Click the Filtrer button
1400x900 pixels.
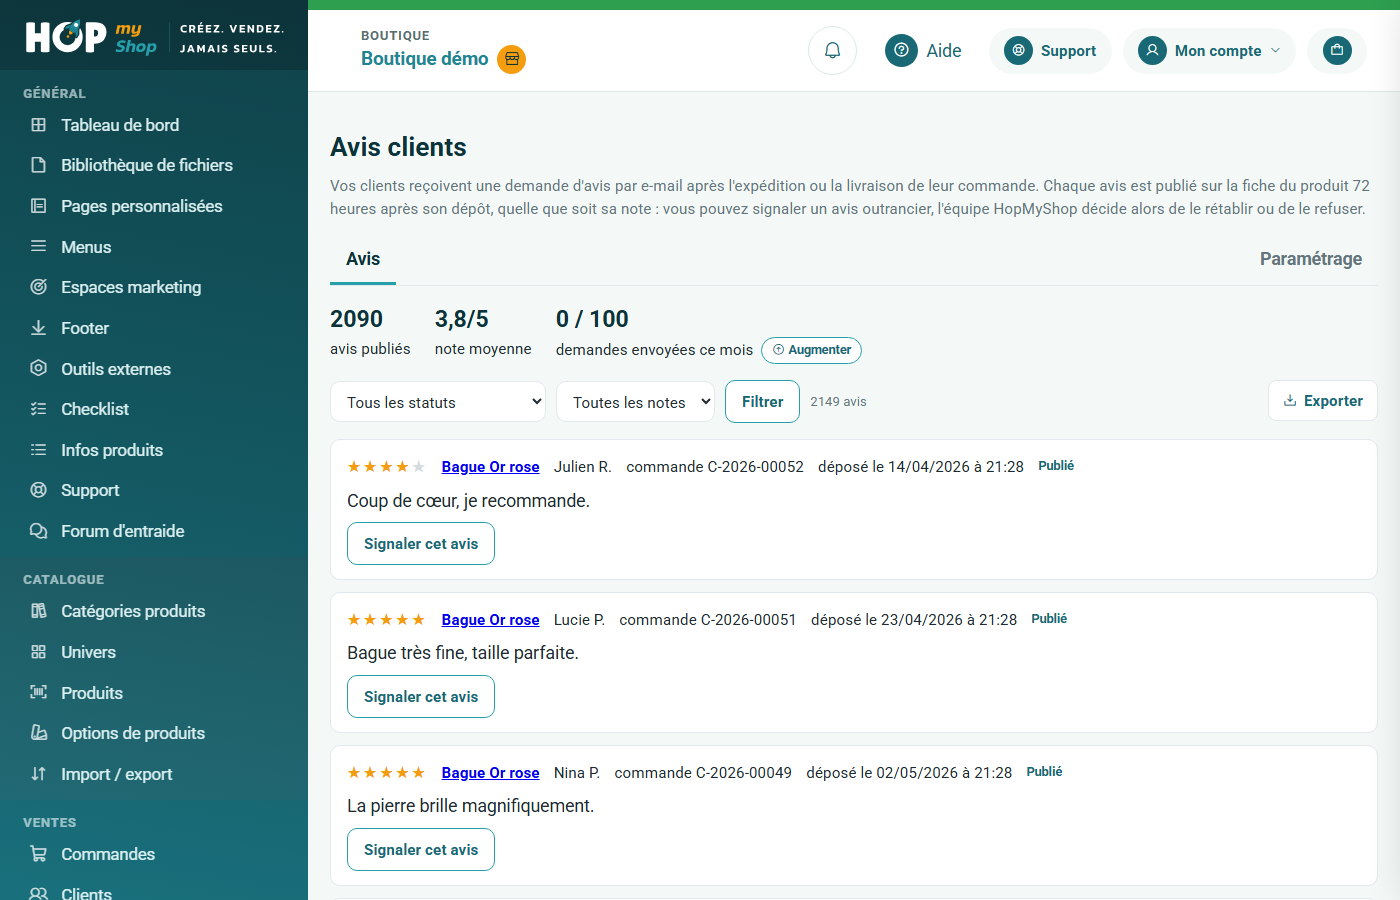tap(762, 402)
